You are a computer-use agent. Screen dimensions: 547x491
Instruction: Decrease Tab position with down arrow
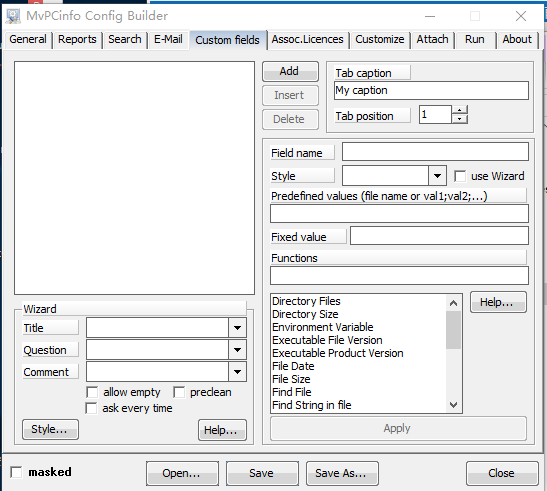pos(460,119)
